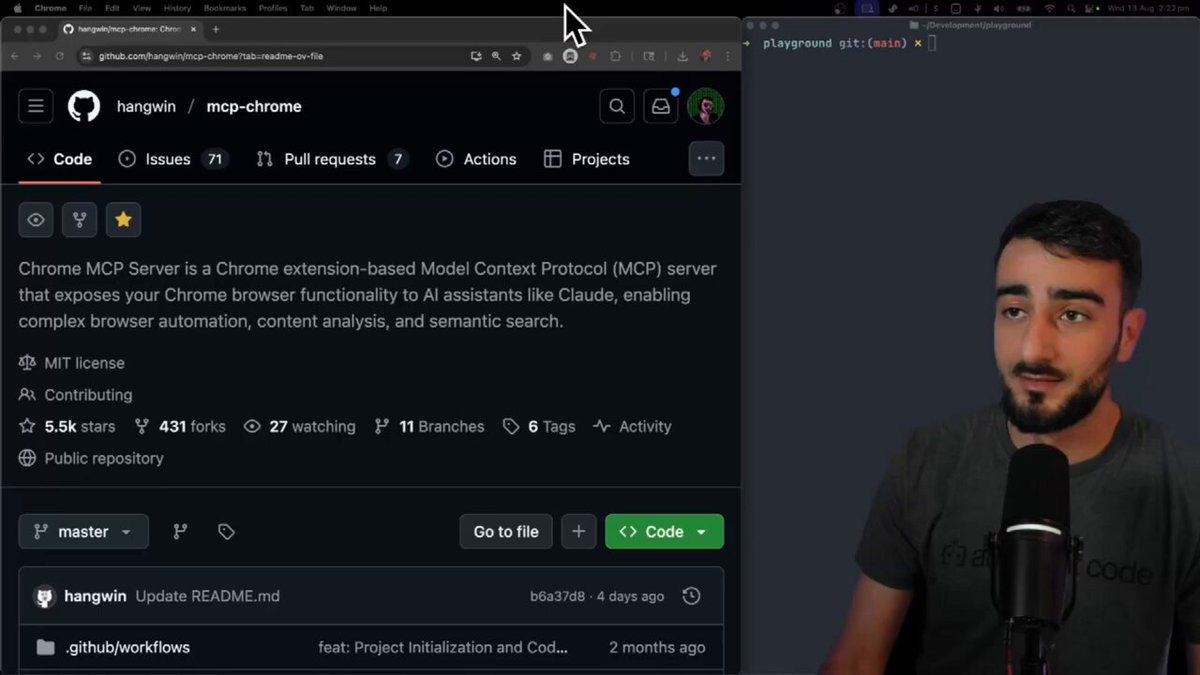This screenshot has height=675, width=1200.
Task: Open the plus add file button
Action: click(578, 531)
